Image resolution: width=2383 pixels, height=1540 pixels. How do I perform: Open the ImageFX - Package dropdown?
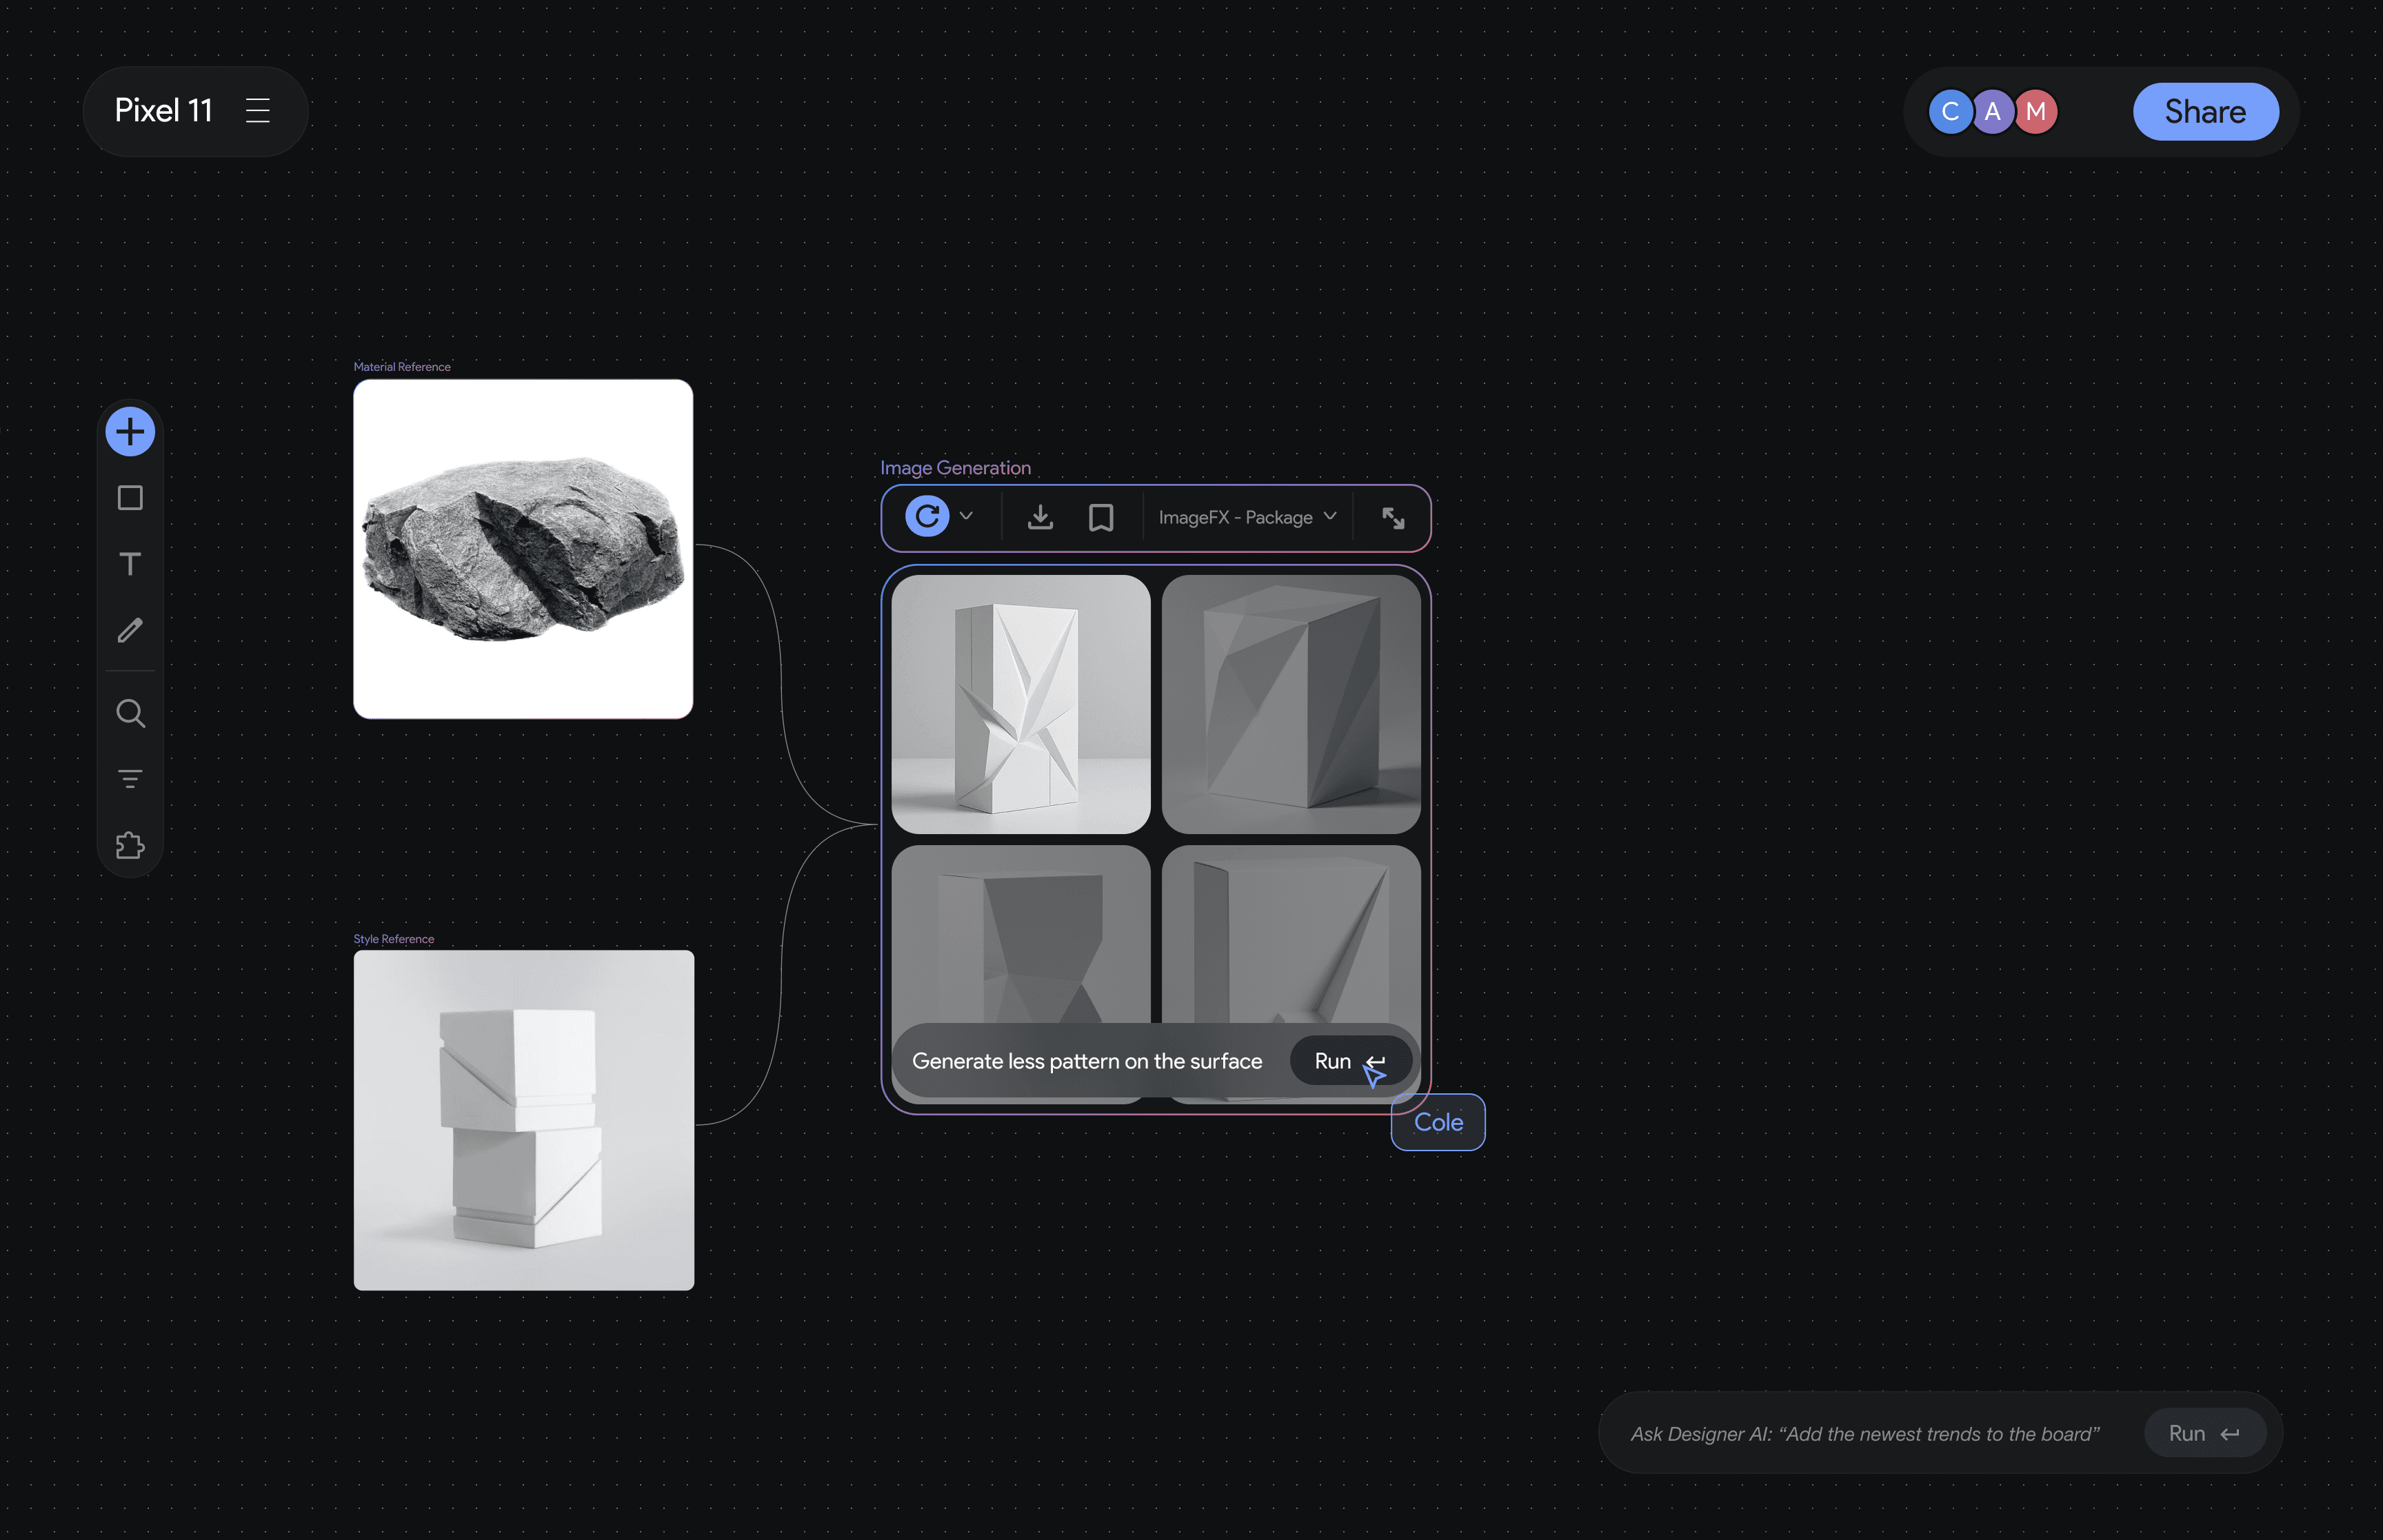(x=1246, y=517)
